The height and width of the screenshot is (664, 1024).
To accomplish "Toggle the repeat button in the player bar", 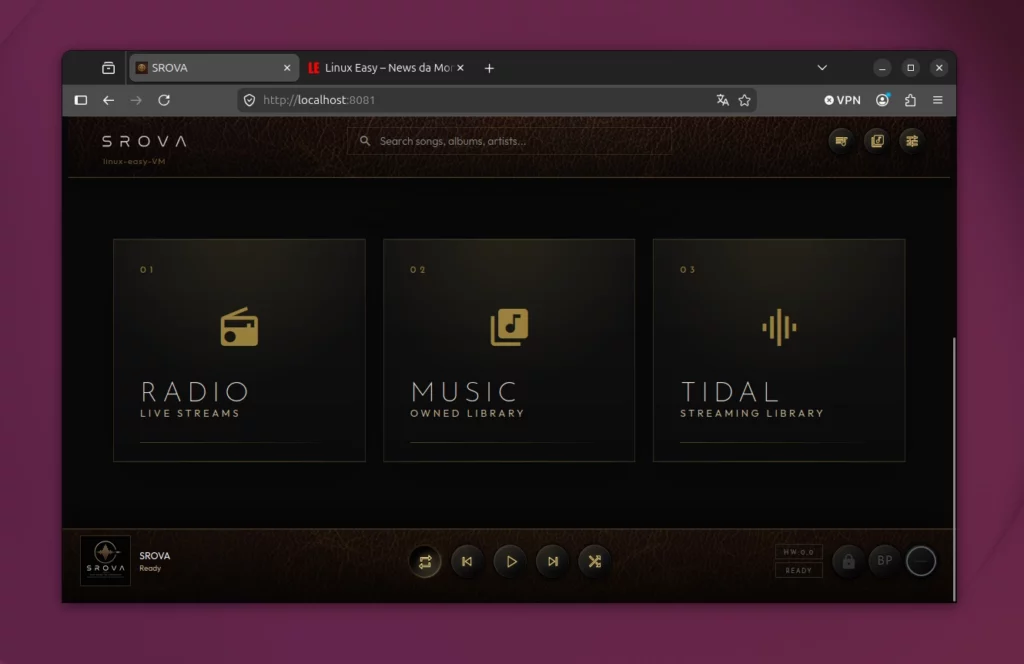I will click(x=424, y=561).
